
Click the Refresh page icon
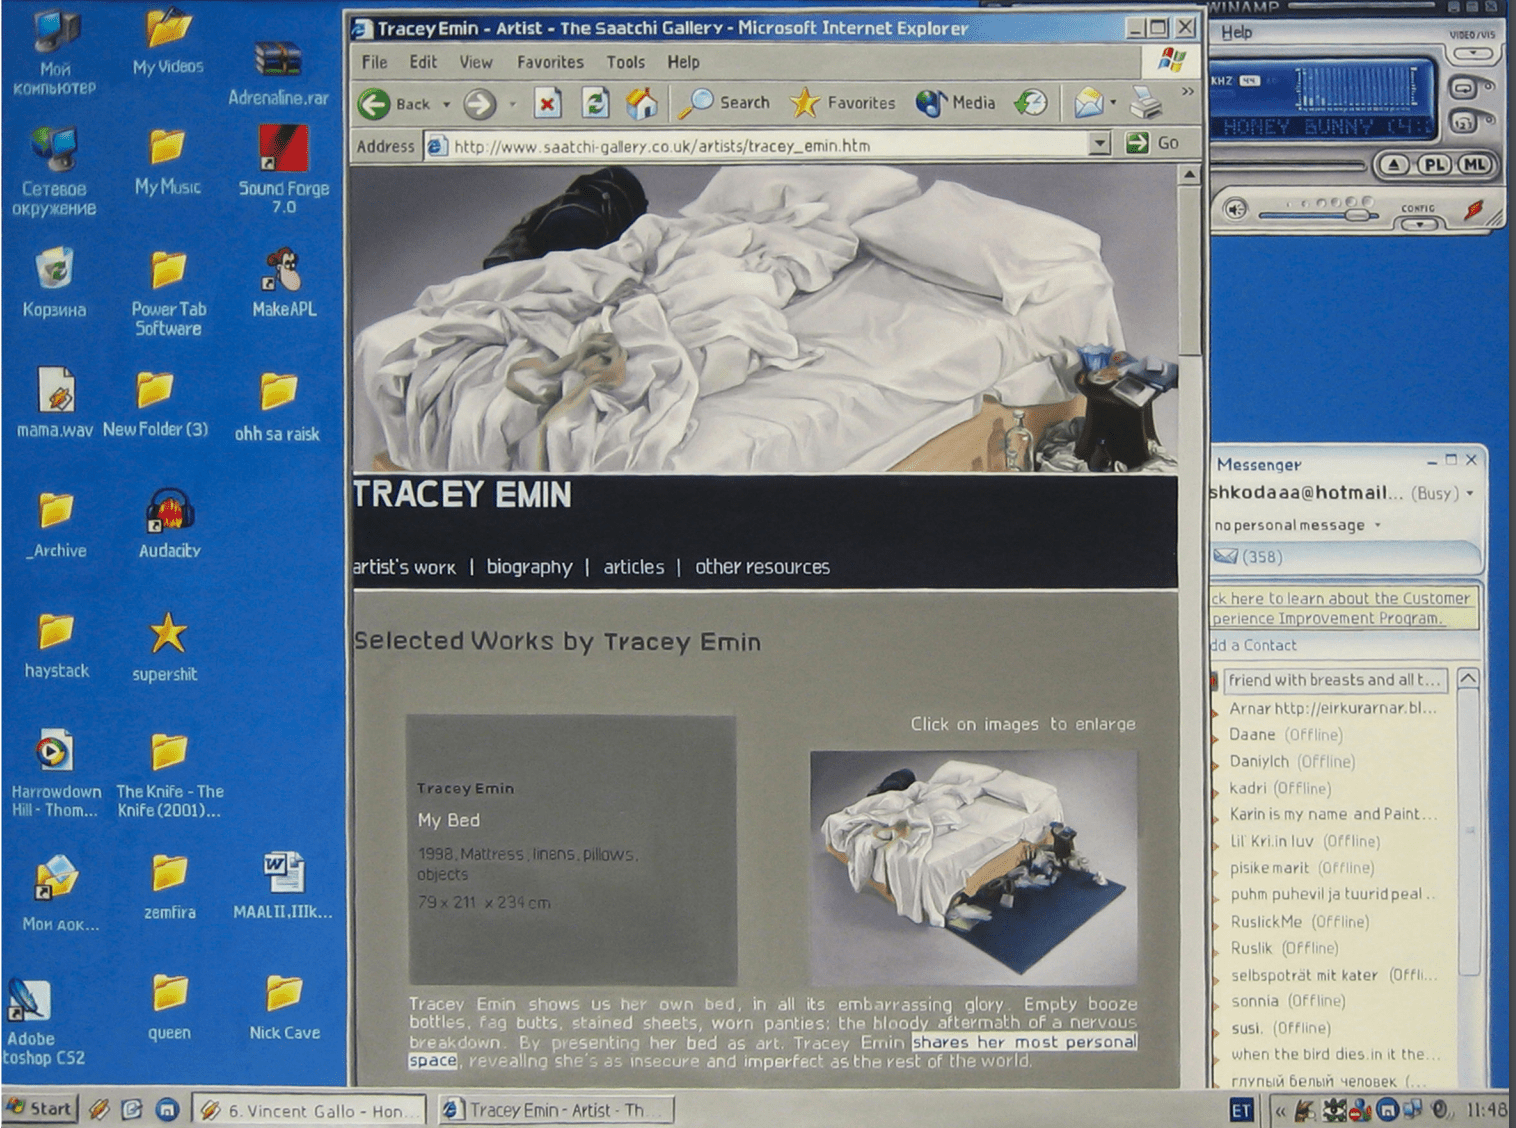595,103
